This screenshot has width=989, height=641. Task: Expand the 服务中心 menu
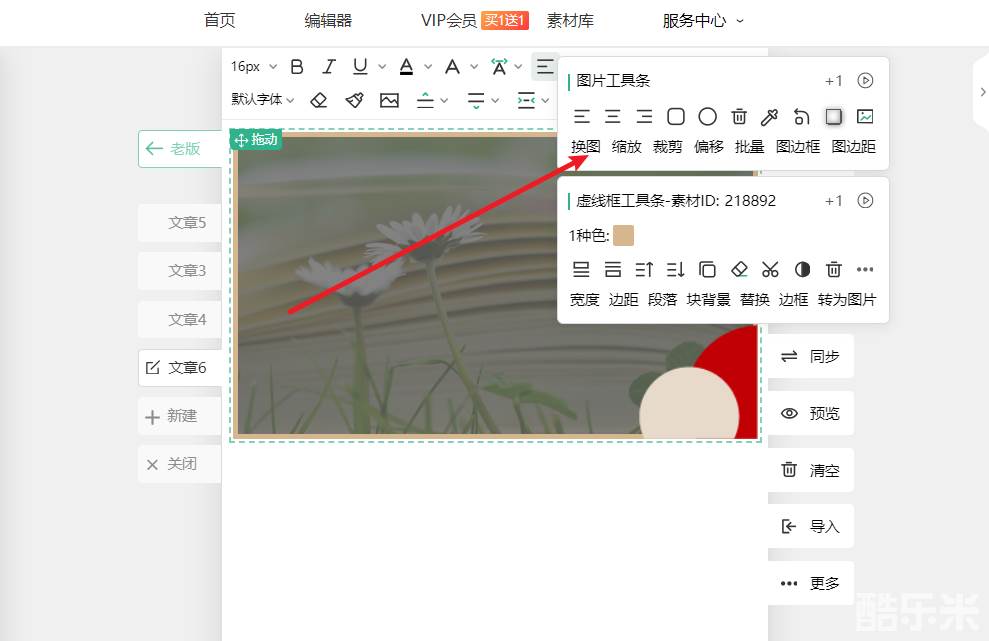click(703, 20)
